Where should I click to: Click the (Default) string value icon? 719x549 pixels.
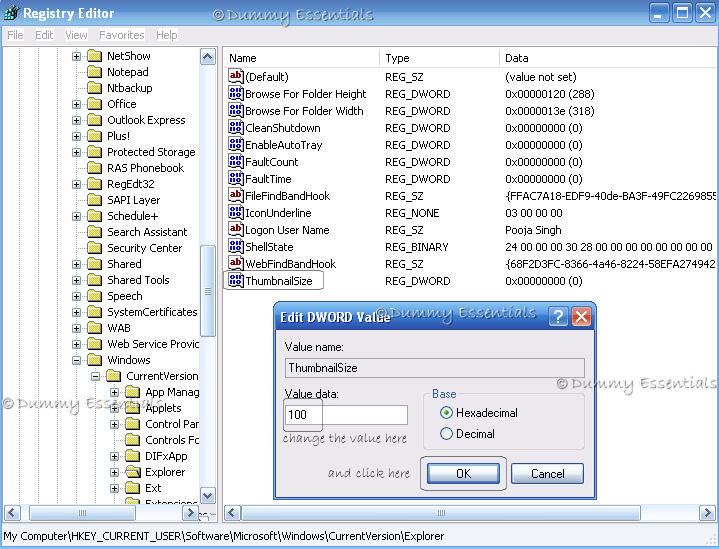coord(236,76)
